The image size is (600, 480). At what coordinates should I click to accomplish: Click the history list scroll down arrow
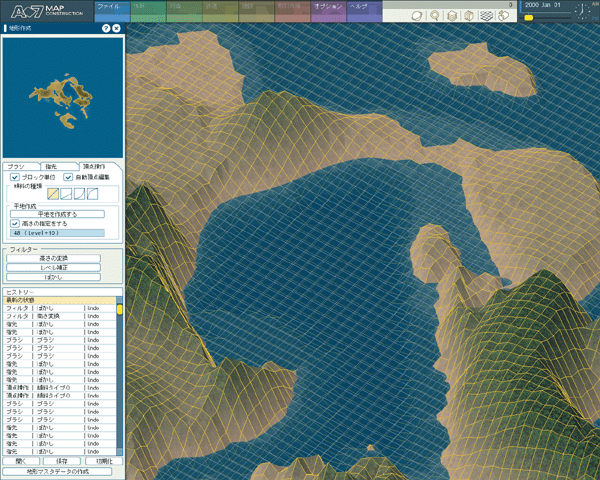pos(119,452)
